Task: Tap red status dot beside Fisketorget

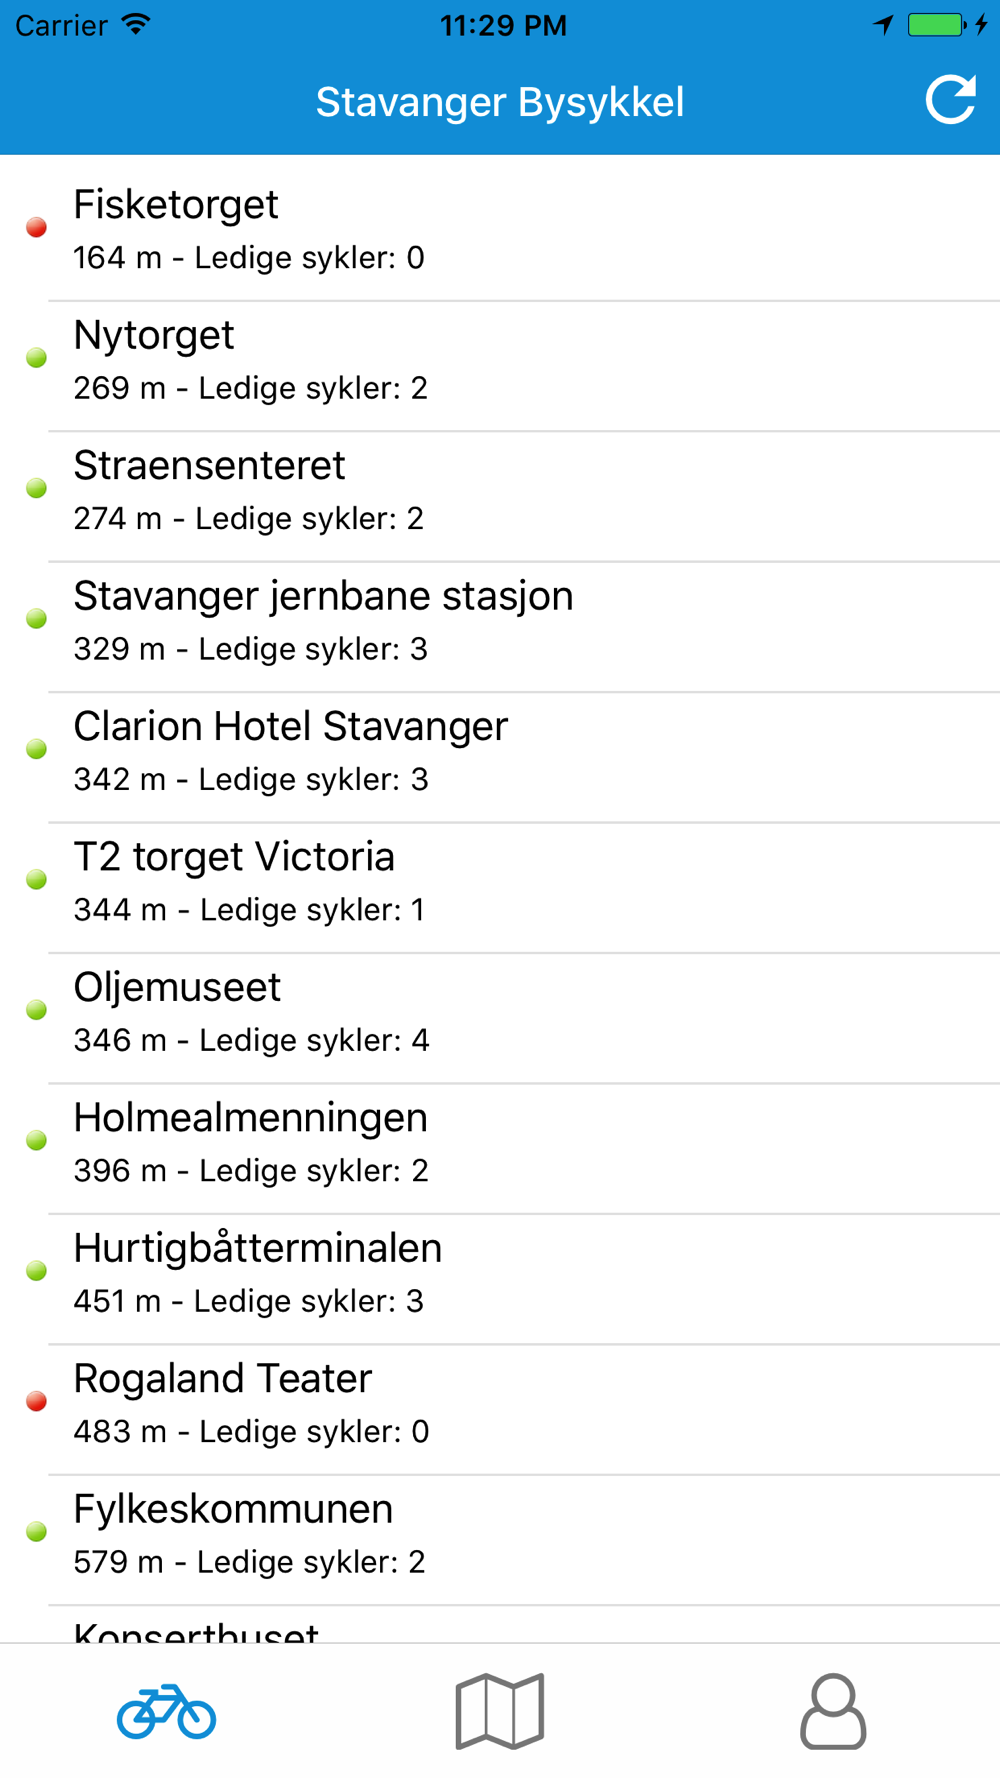Action: [37, 228]
